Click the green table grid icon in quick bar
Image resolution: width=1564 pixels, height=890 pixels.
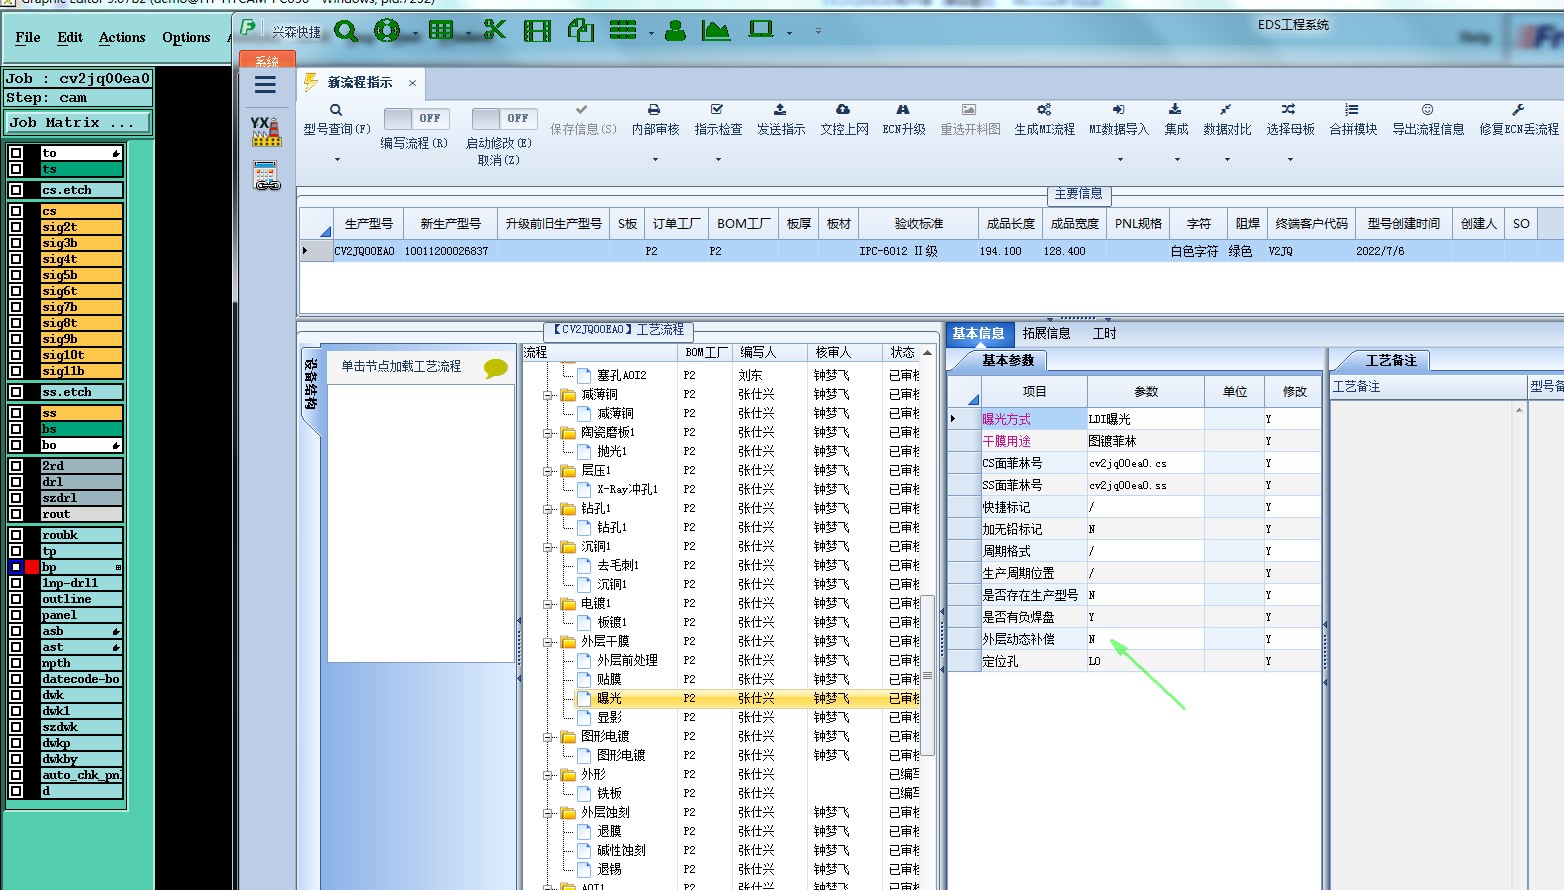coord(441,31)
